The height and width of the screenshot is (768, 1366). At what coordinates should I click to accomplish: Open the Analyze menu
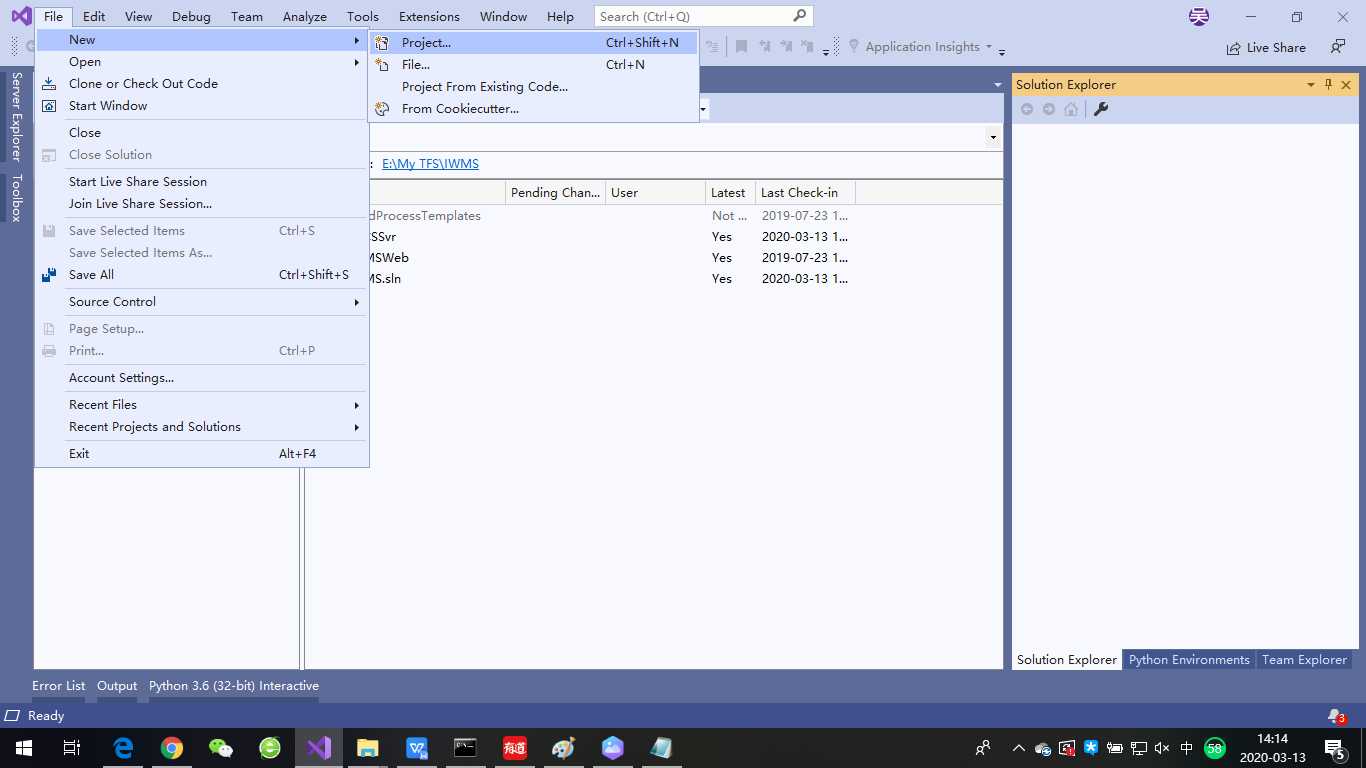click(x=305, y=17)
